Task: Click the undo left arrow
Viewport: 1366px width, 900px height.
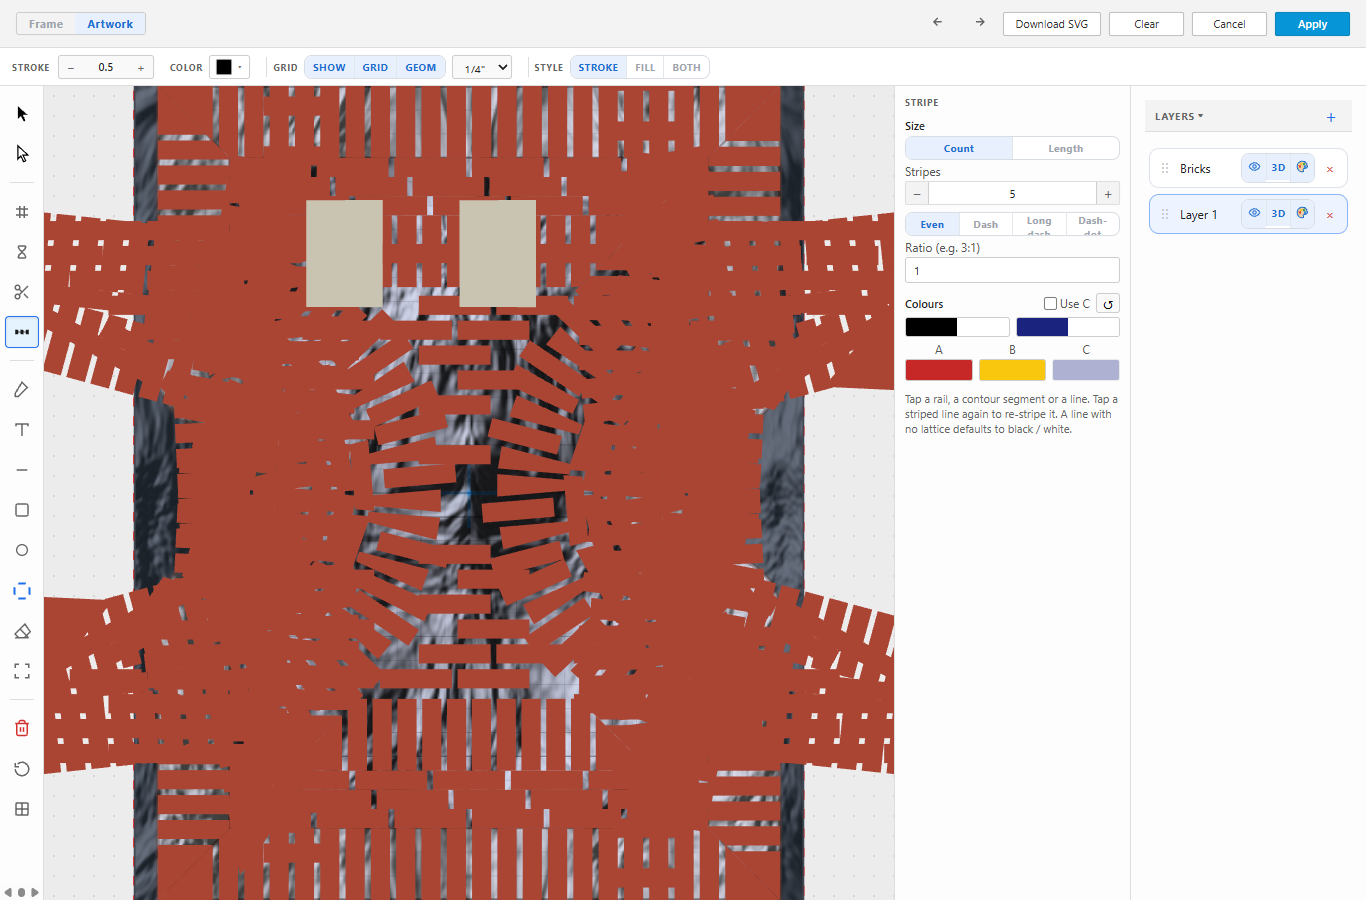Action: pyautogui.click(x=937, y=22)
